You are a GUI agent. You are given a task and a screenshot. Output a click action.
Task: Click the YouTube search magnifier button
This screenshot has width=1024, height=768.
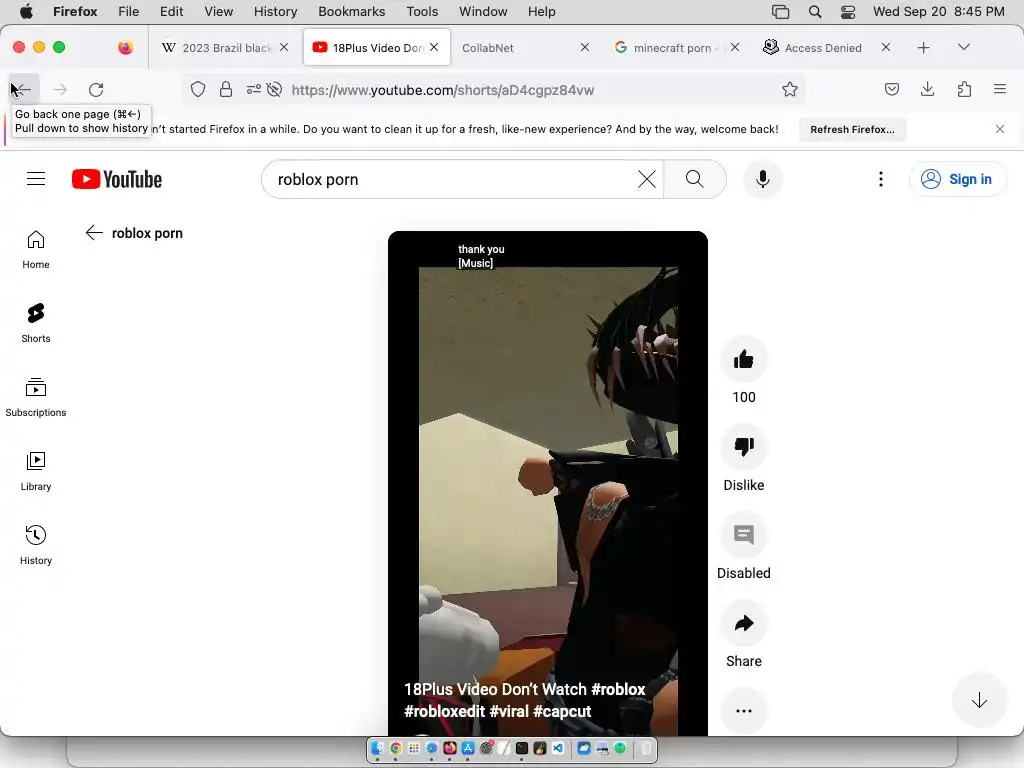[x=695, y=179]
